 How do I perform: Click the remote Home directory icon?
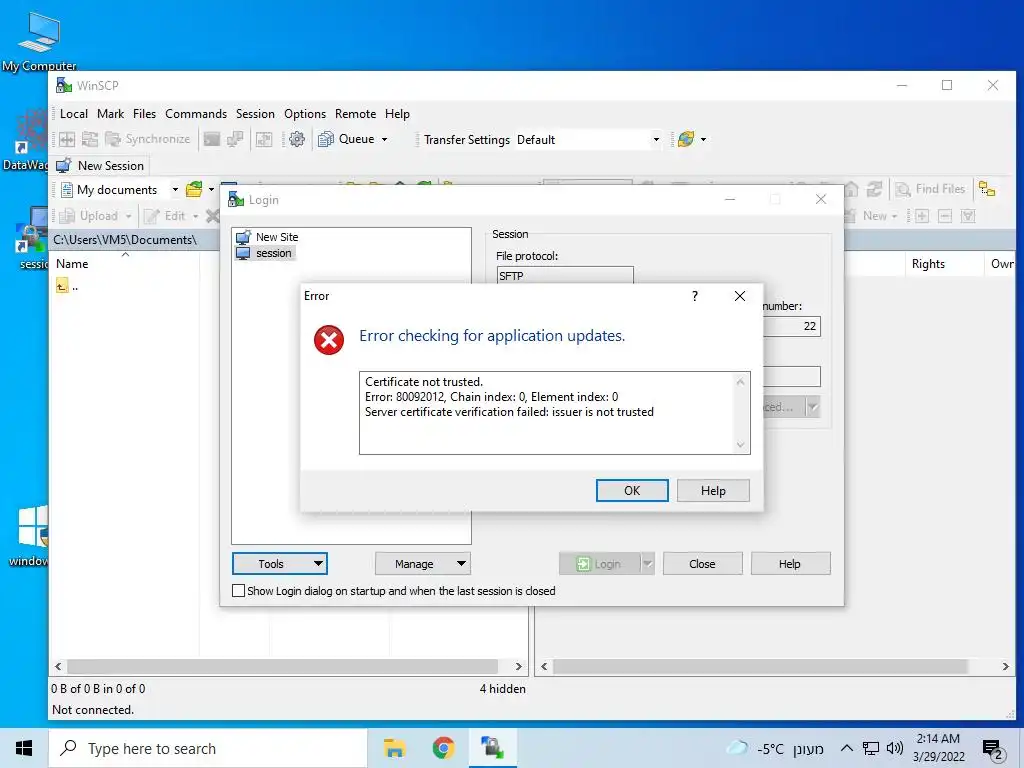[x=852, y=189]
